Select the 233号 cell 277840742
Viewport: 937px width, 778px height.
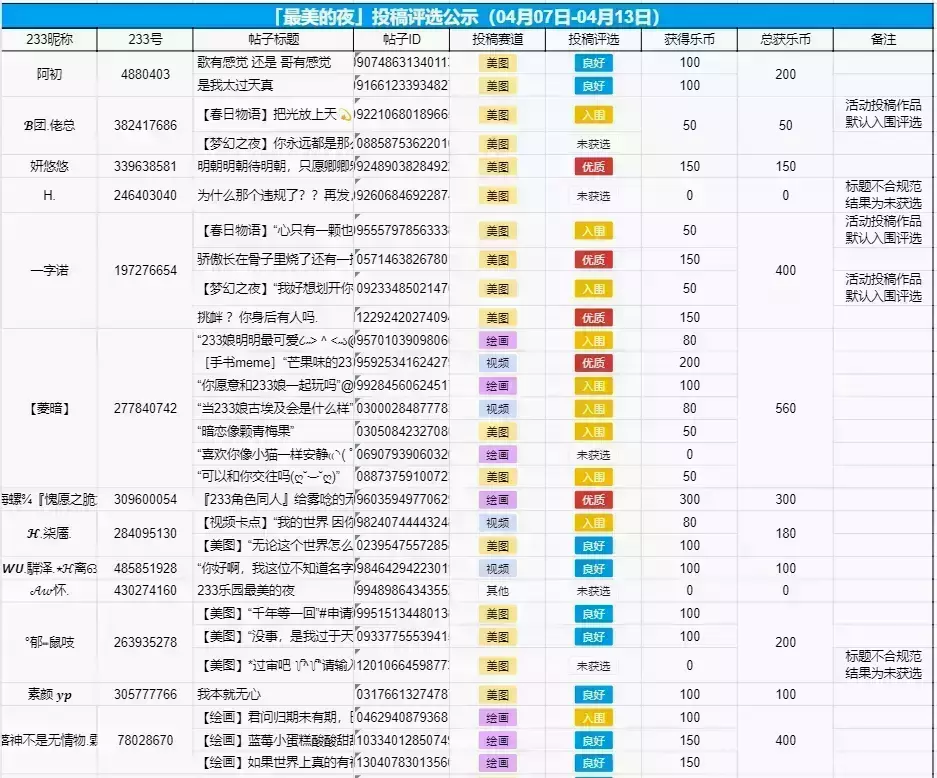point(145,409)
